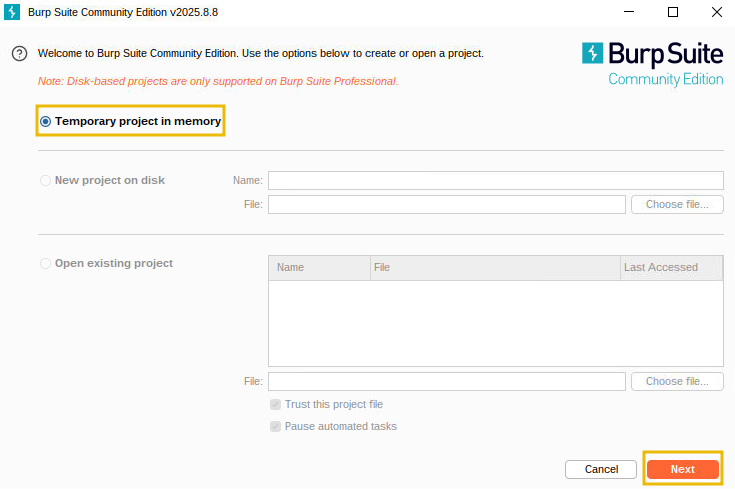
Task: Click the File field below projects table
Action: 446,381
